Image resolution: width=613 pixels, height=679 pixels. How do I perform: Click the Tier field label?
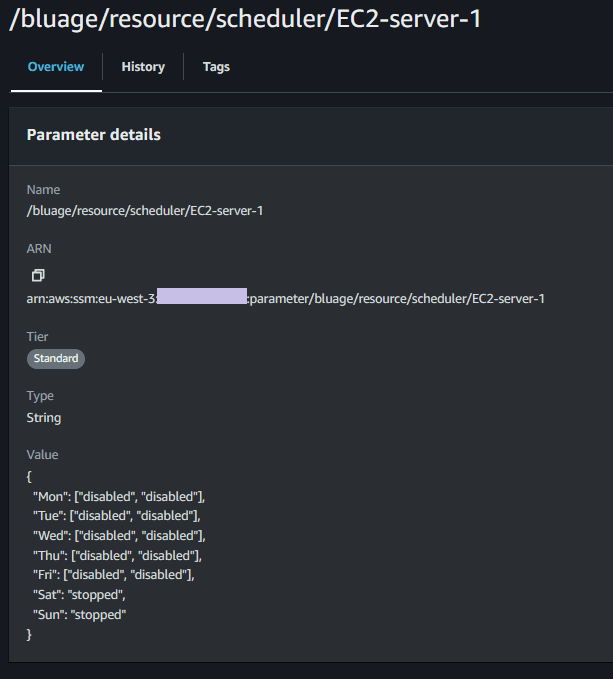pyautogui.click(x=37, y=336)
